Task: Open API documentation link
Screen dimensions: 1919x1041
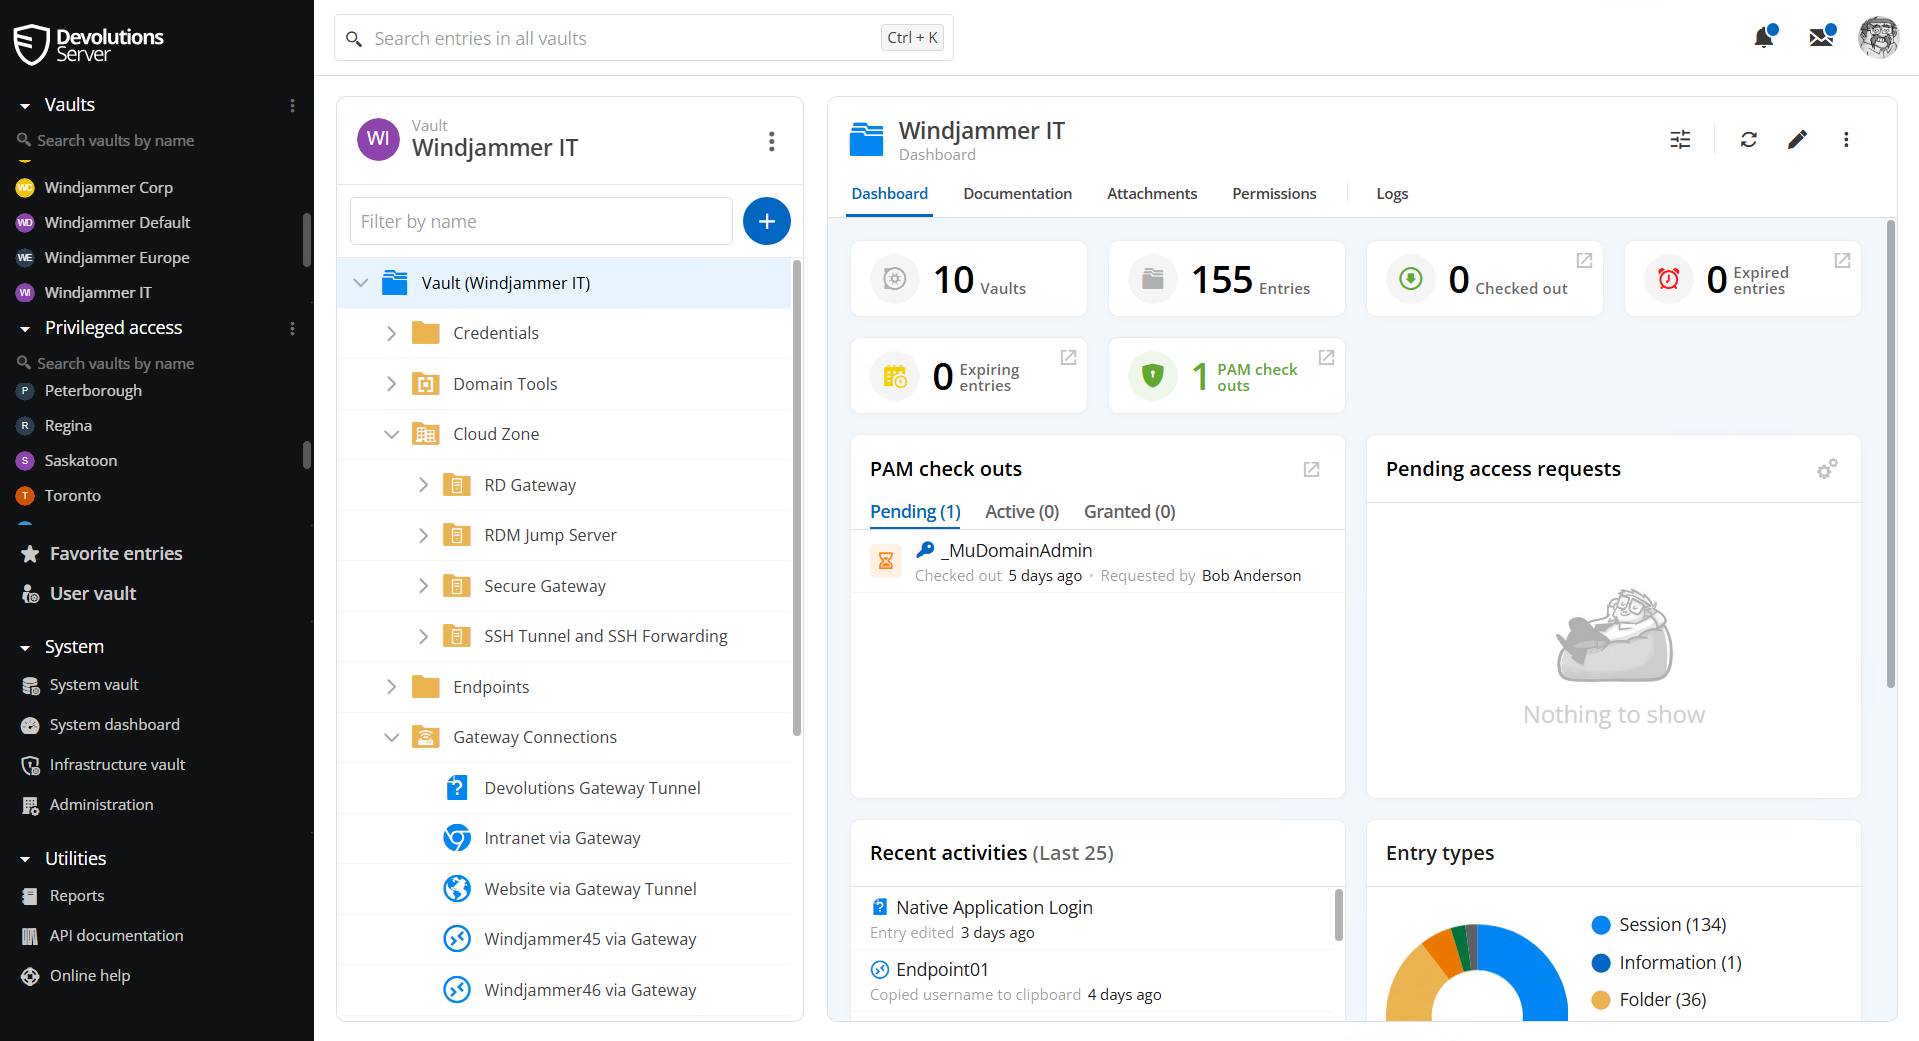Action: point(116,936)
